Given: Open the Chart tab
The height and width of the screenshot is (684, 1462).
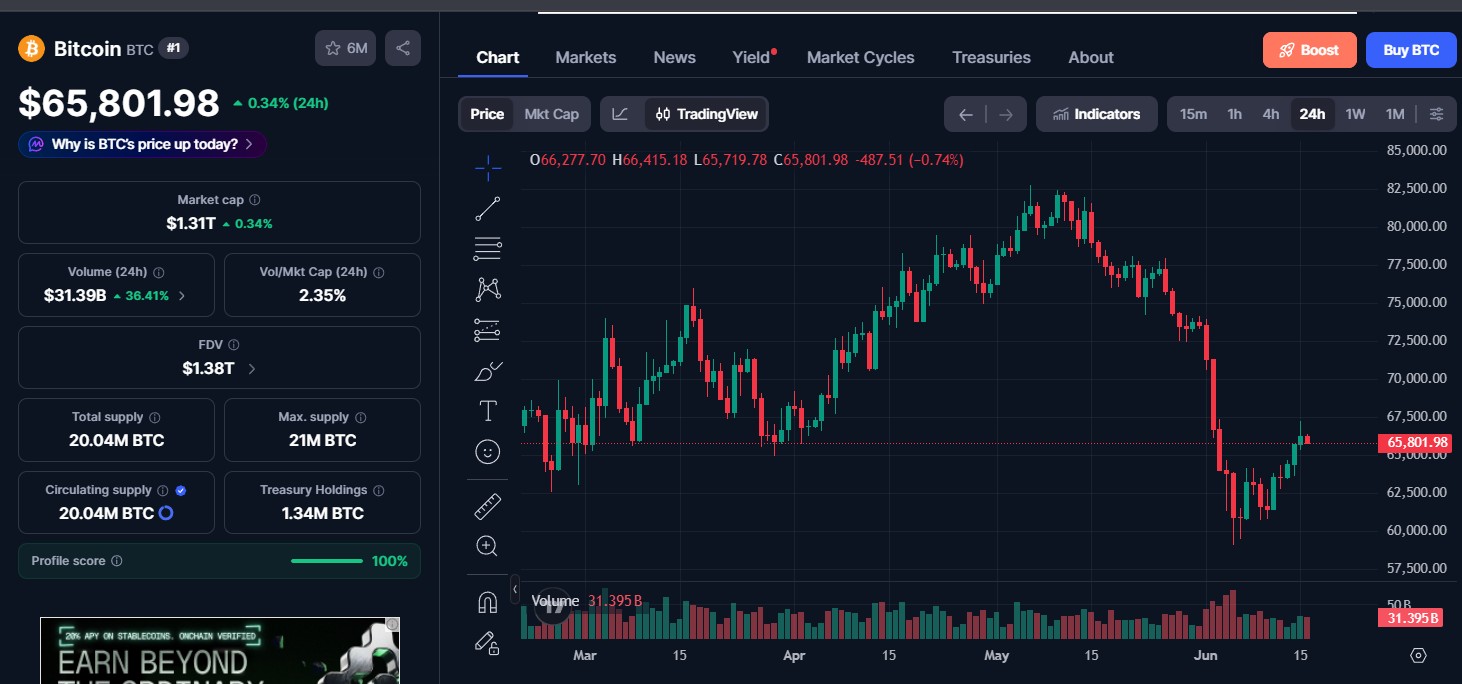Looking at the screenshot, I should [497, 57].
